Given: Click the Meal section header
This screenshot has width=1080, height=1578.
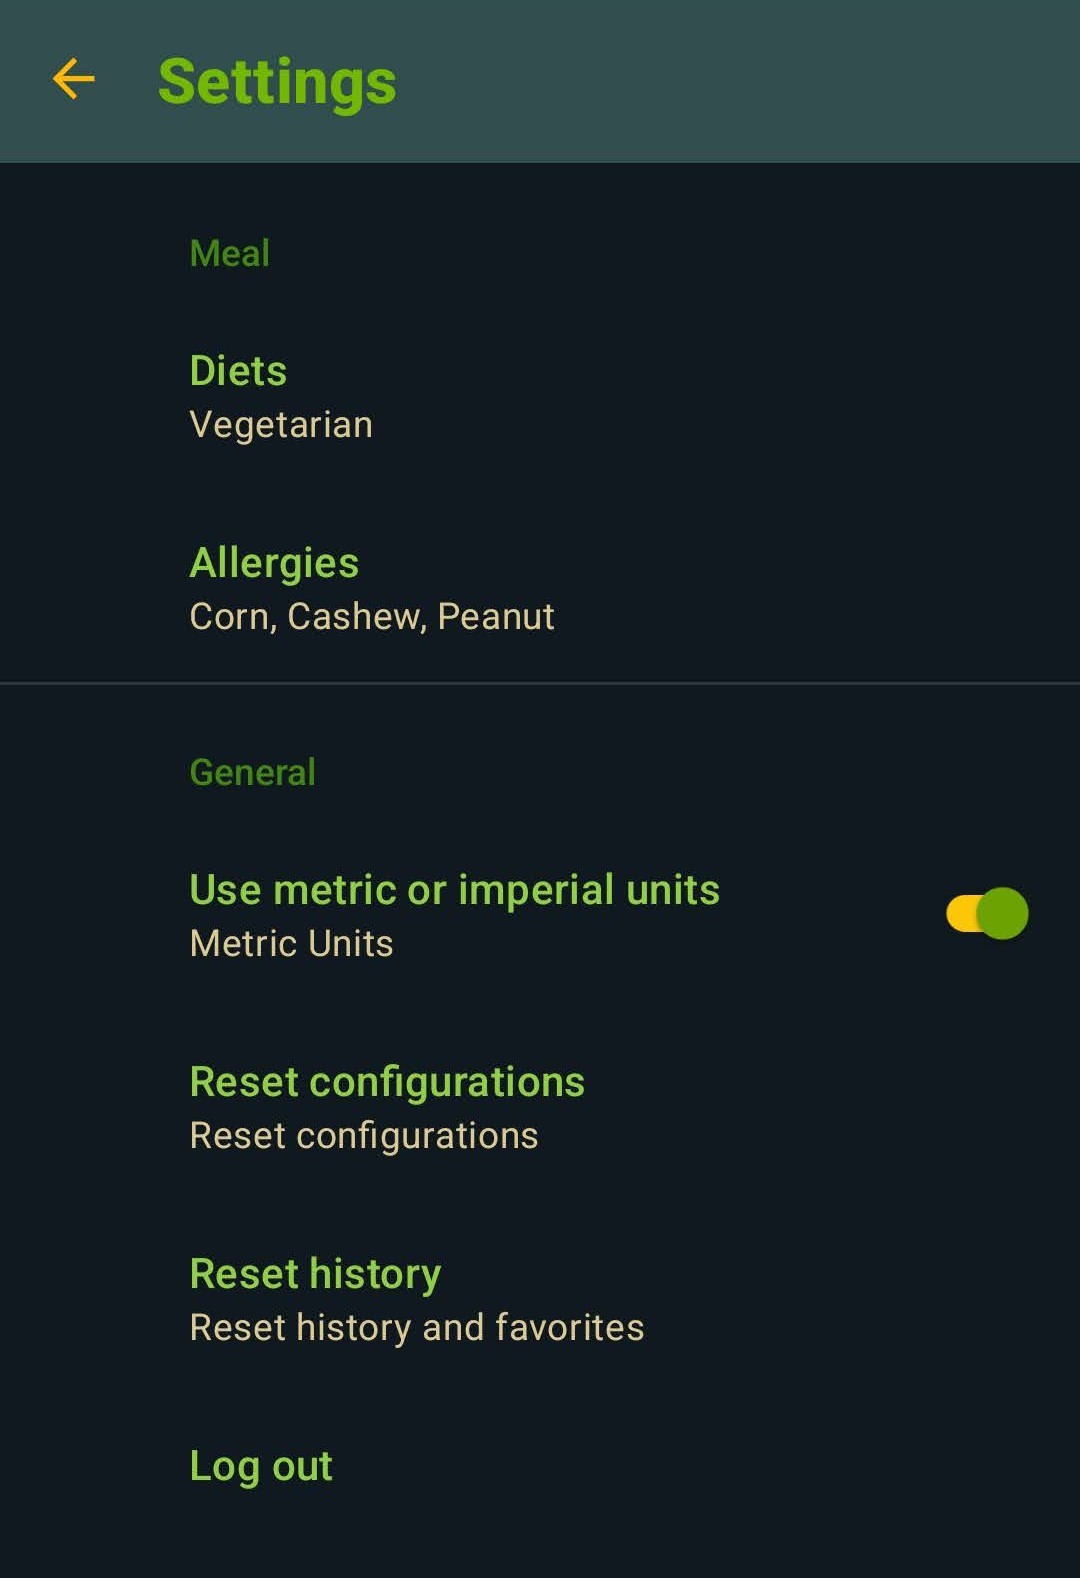Looking at the screenshot, I should pos(230,253).
